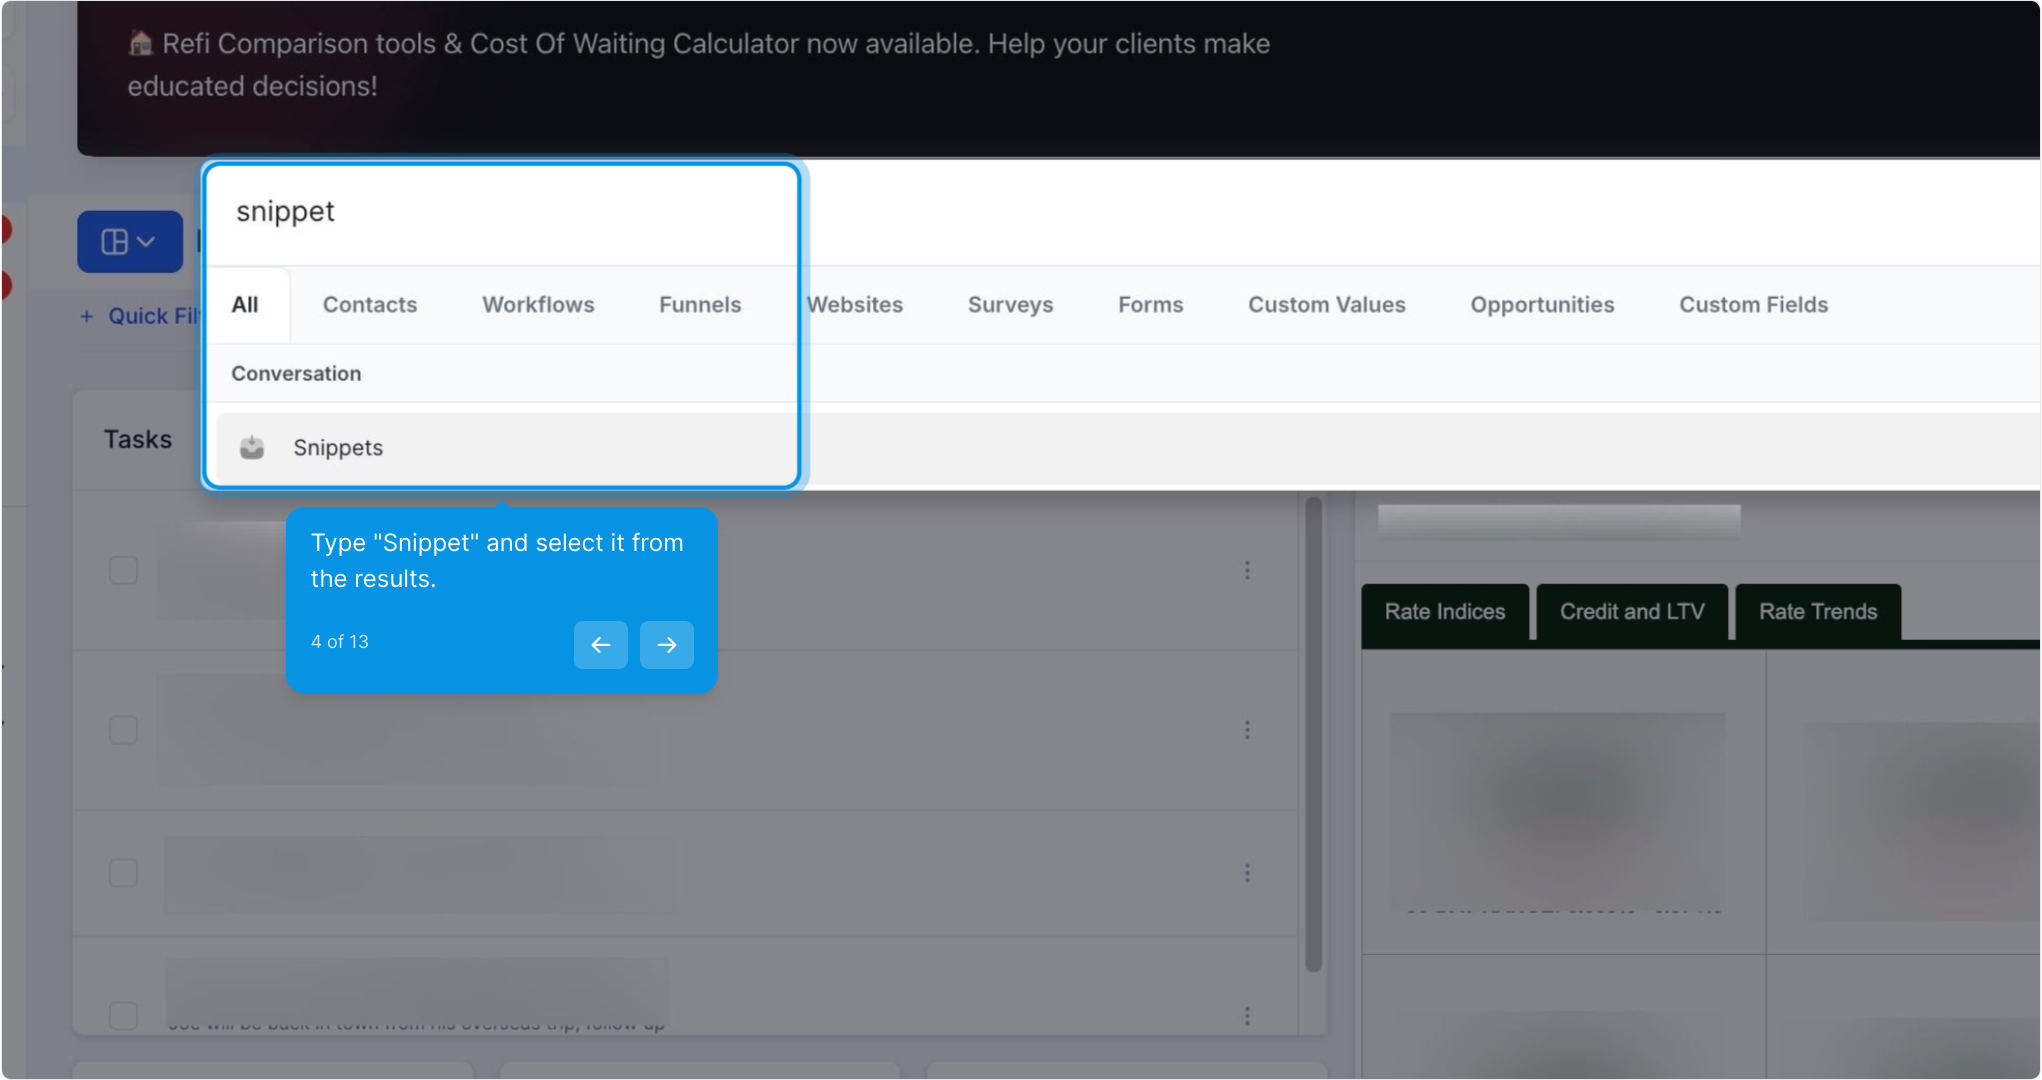Image resolution: width=2042 pixels, height=1080 pixels.
Task: Check the third task checkbox
Action: (123, 873)
